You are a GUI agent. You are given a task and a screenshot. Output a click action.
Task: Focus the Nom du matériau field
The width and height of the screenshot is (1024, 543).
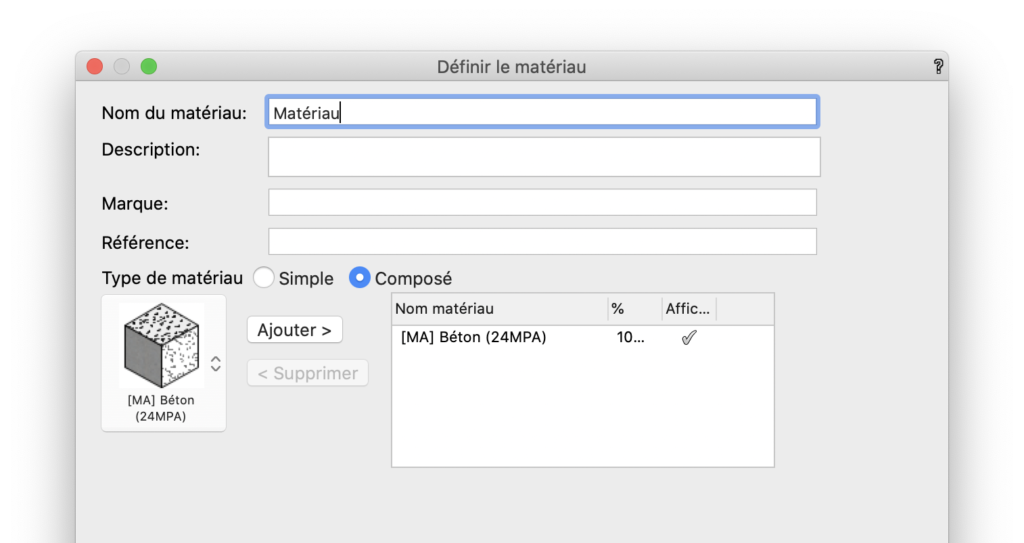pyautogui.click(x=542, y=112)
